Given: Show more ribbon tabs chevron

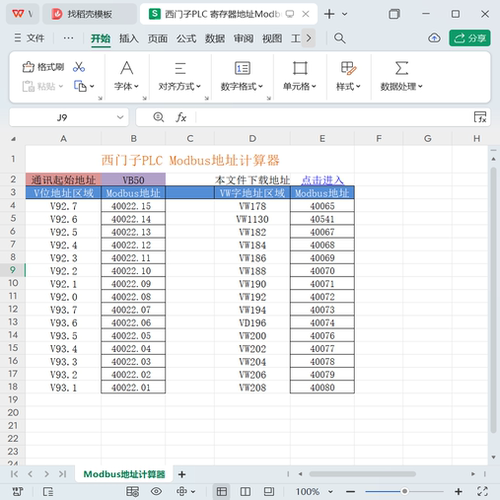Looking at the screenshot, I should tap(309, 38).
